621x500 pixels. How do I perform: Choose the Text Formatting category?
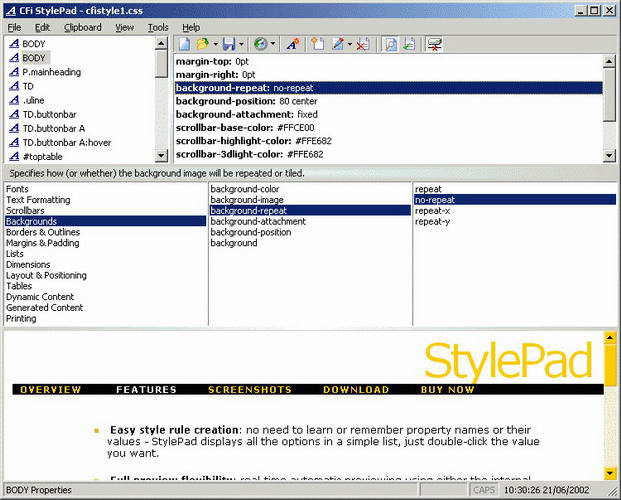click(38, 200)
